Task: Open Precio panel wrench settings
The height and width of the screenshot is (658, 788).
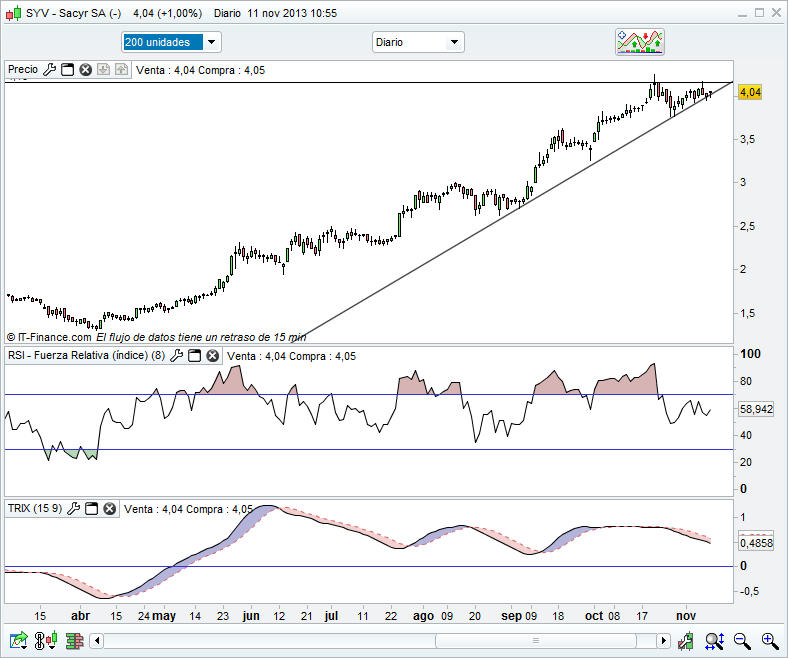Action: point(49,70)
